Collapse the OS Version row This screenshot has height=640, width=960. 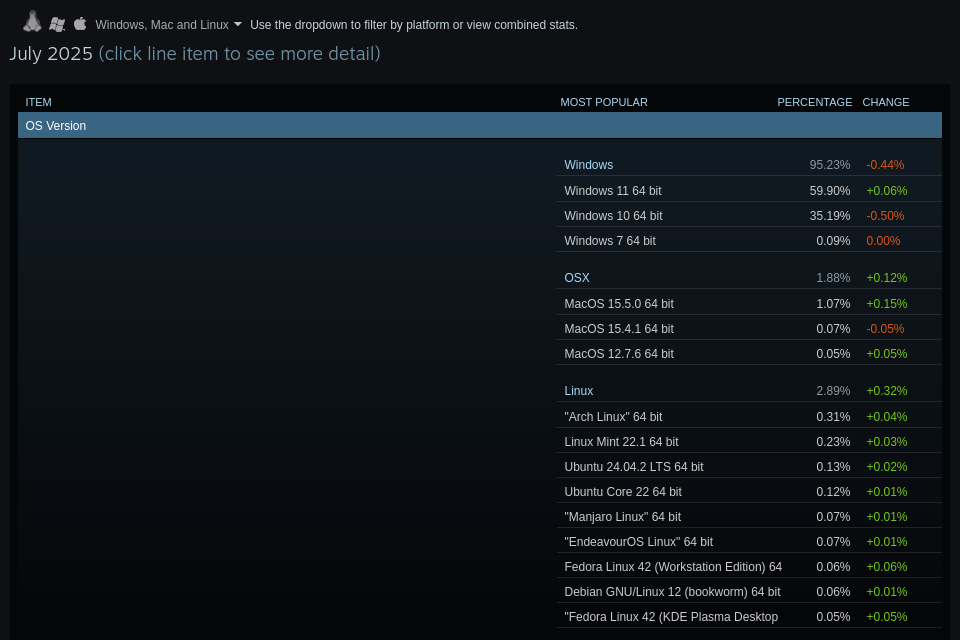[x=479, y=126]
